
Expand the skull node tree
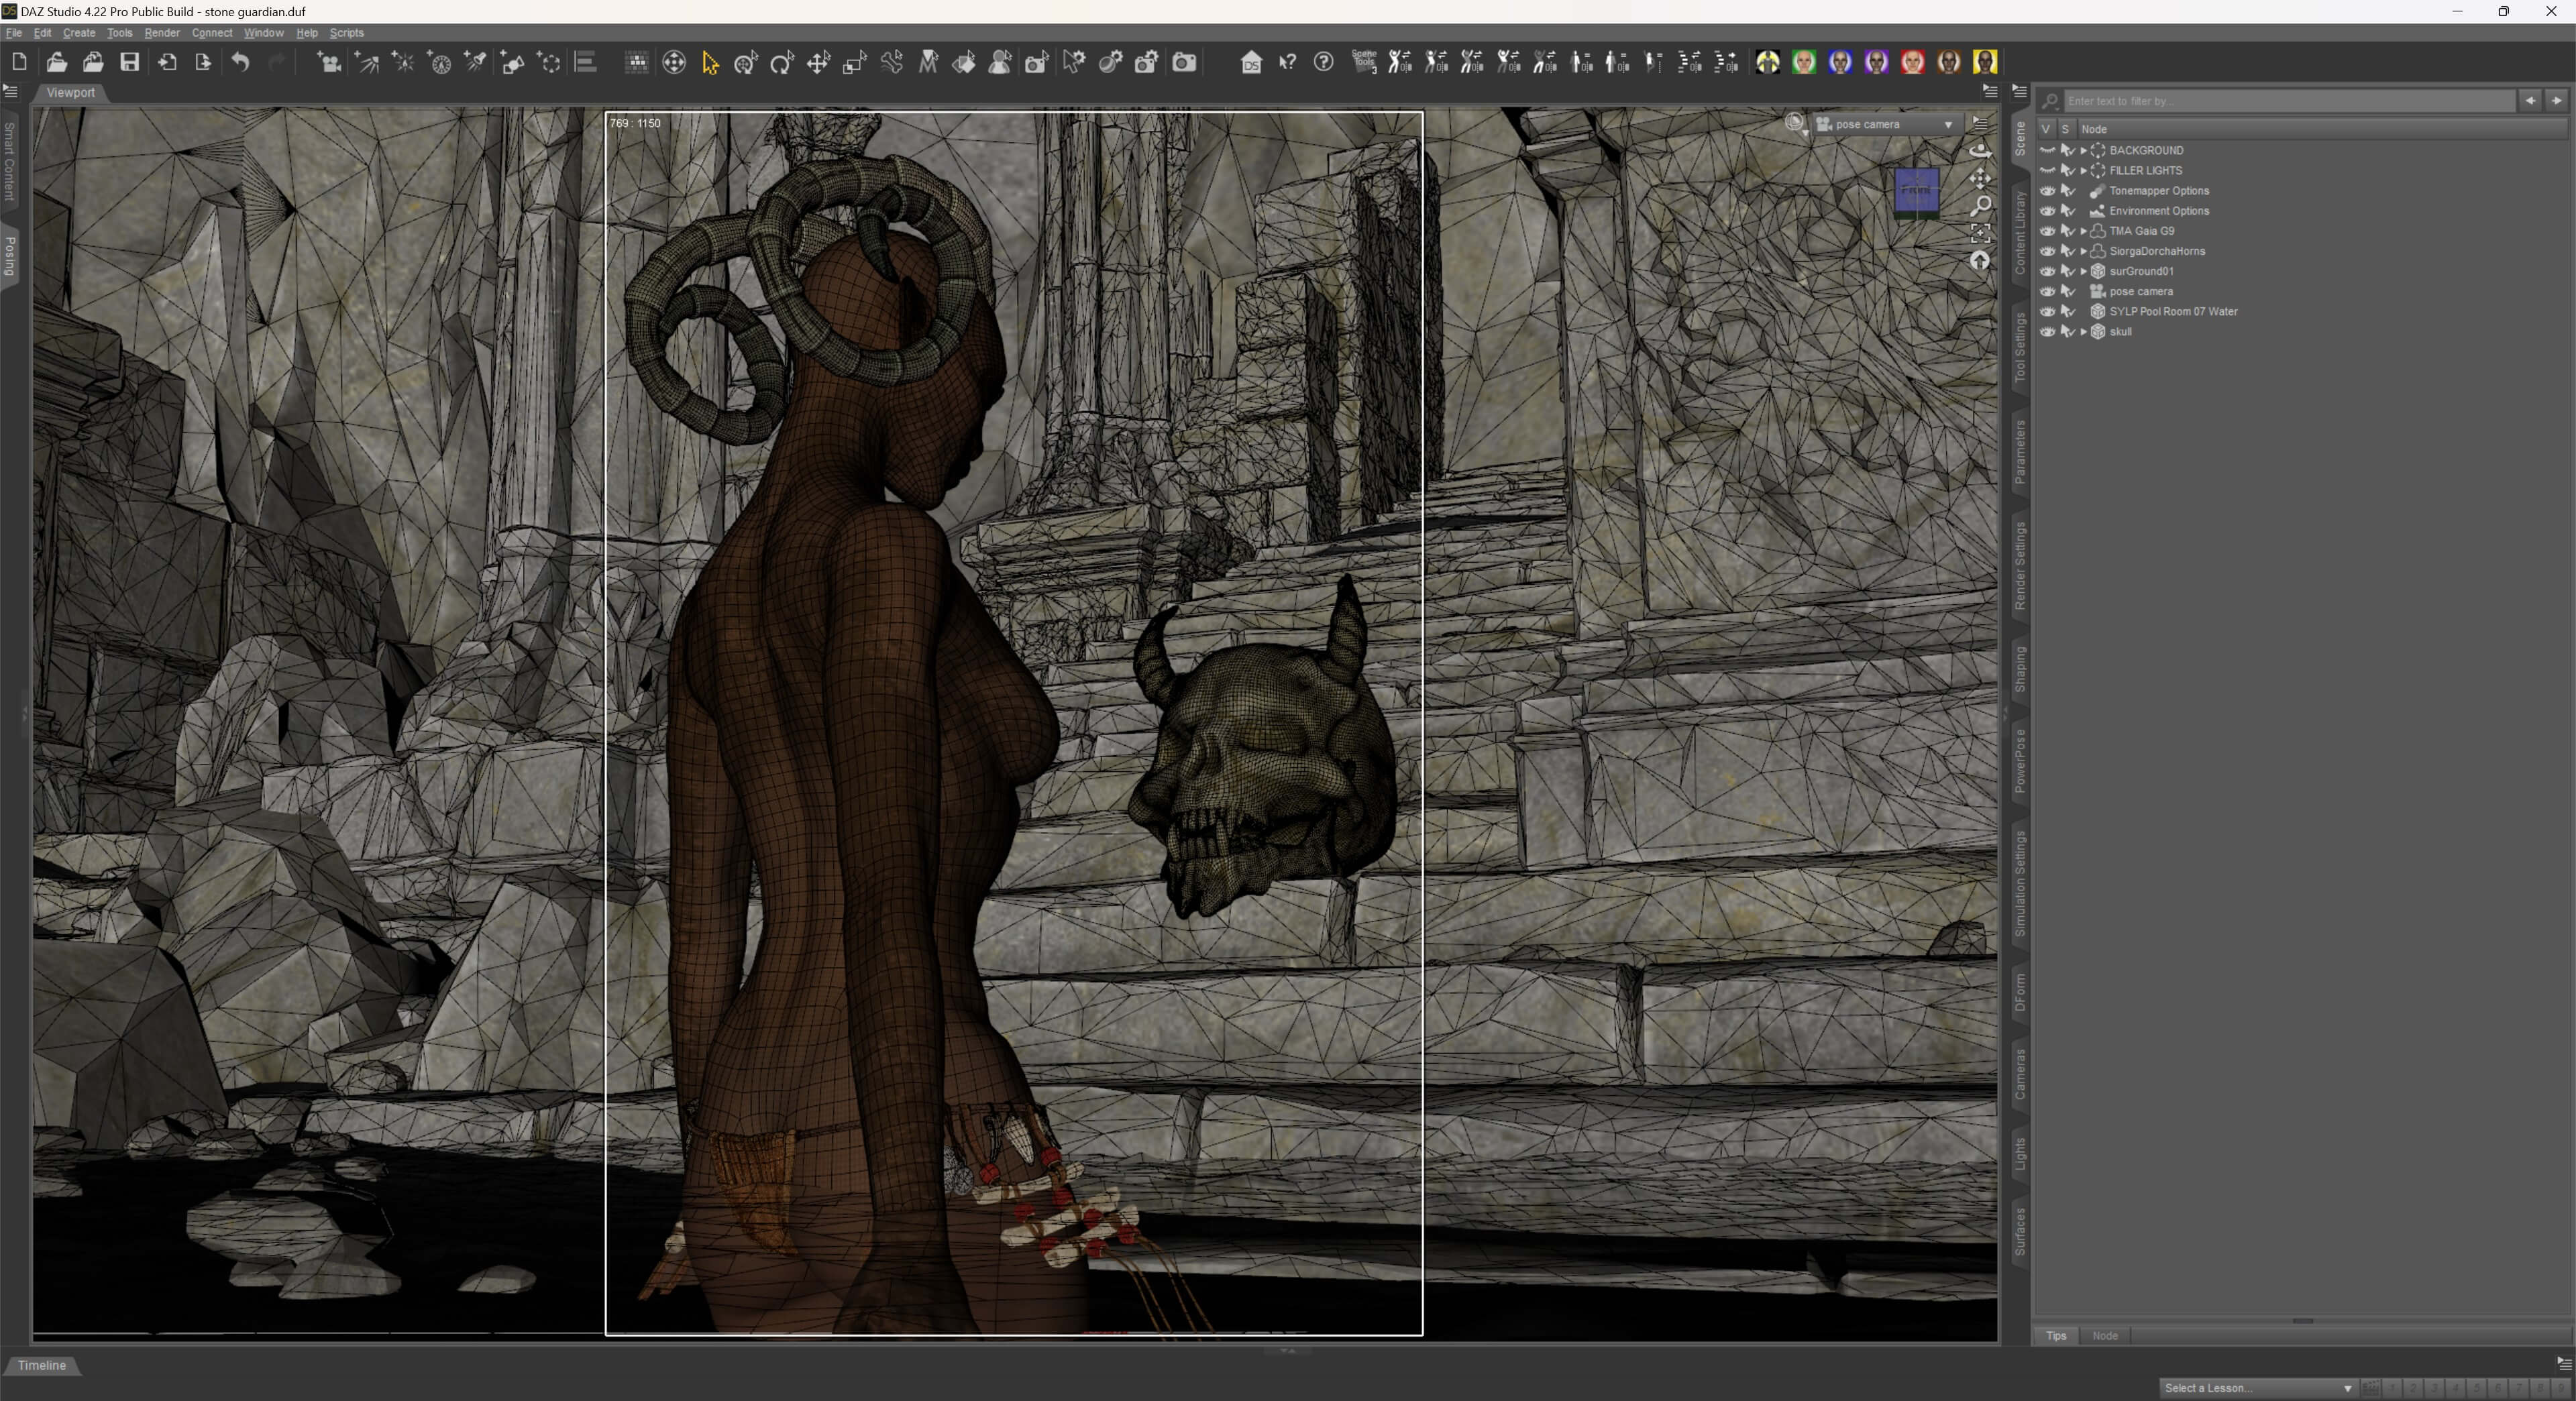click(2084, 332)
